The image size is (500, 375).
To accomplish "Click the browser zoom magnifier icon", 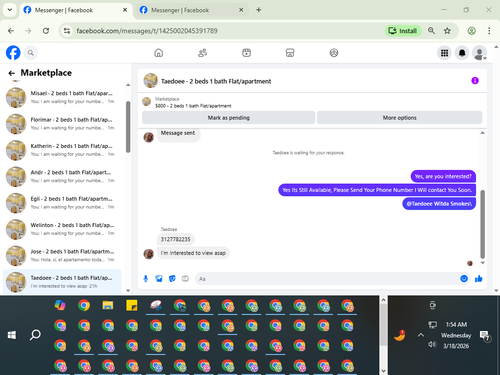I will (x=431, y=31).
